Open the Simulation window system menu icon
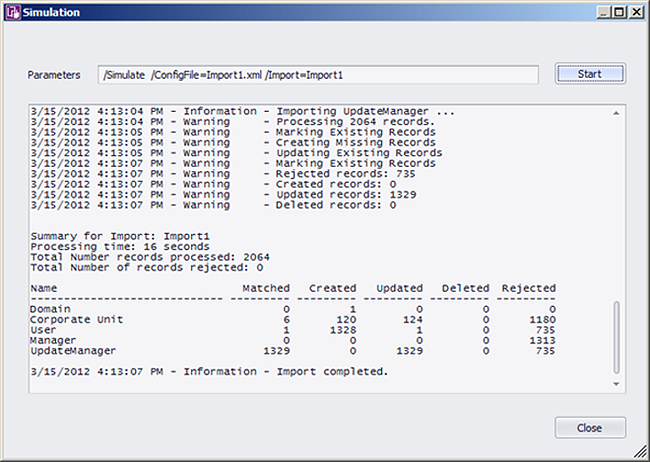 [x=12, y=12]
